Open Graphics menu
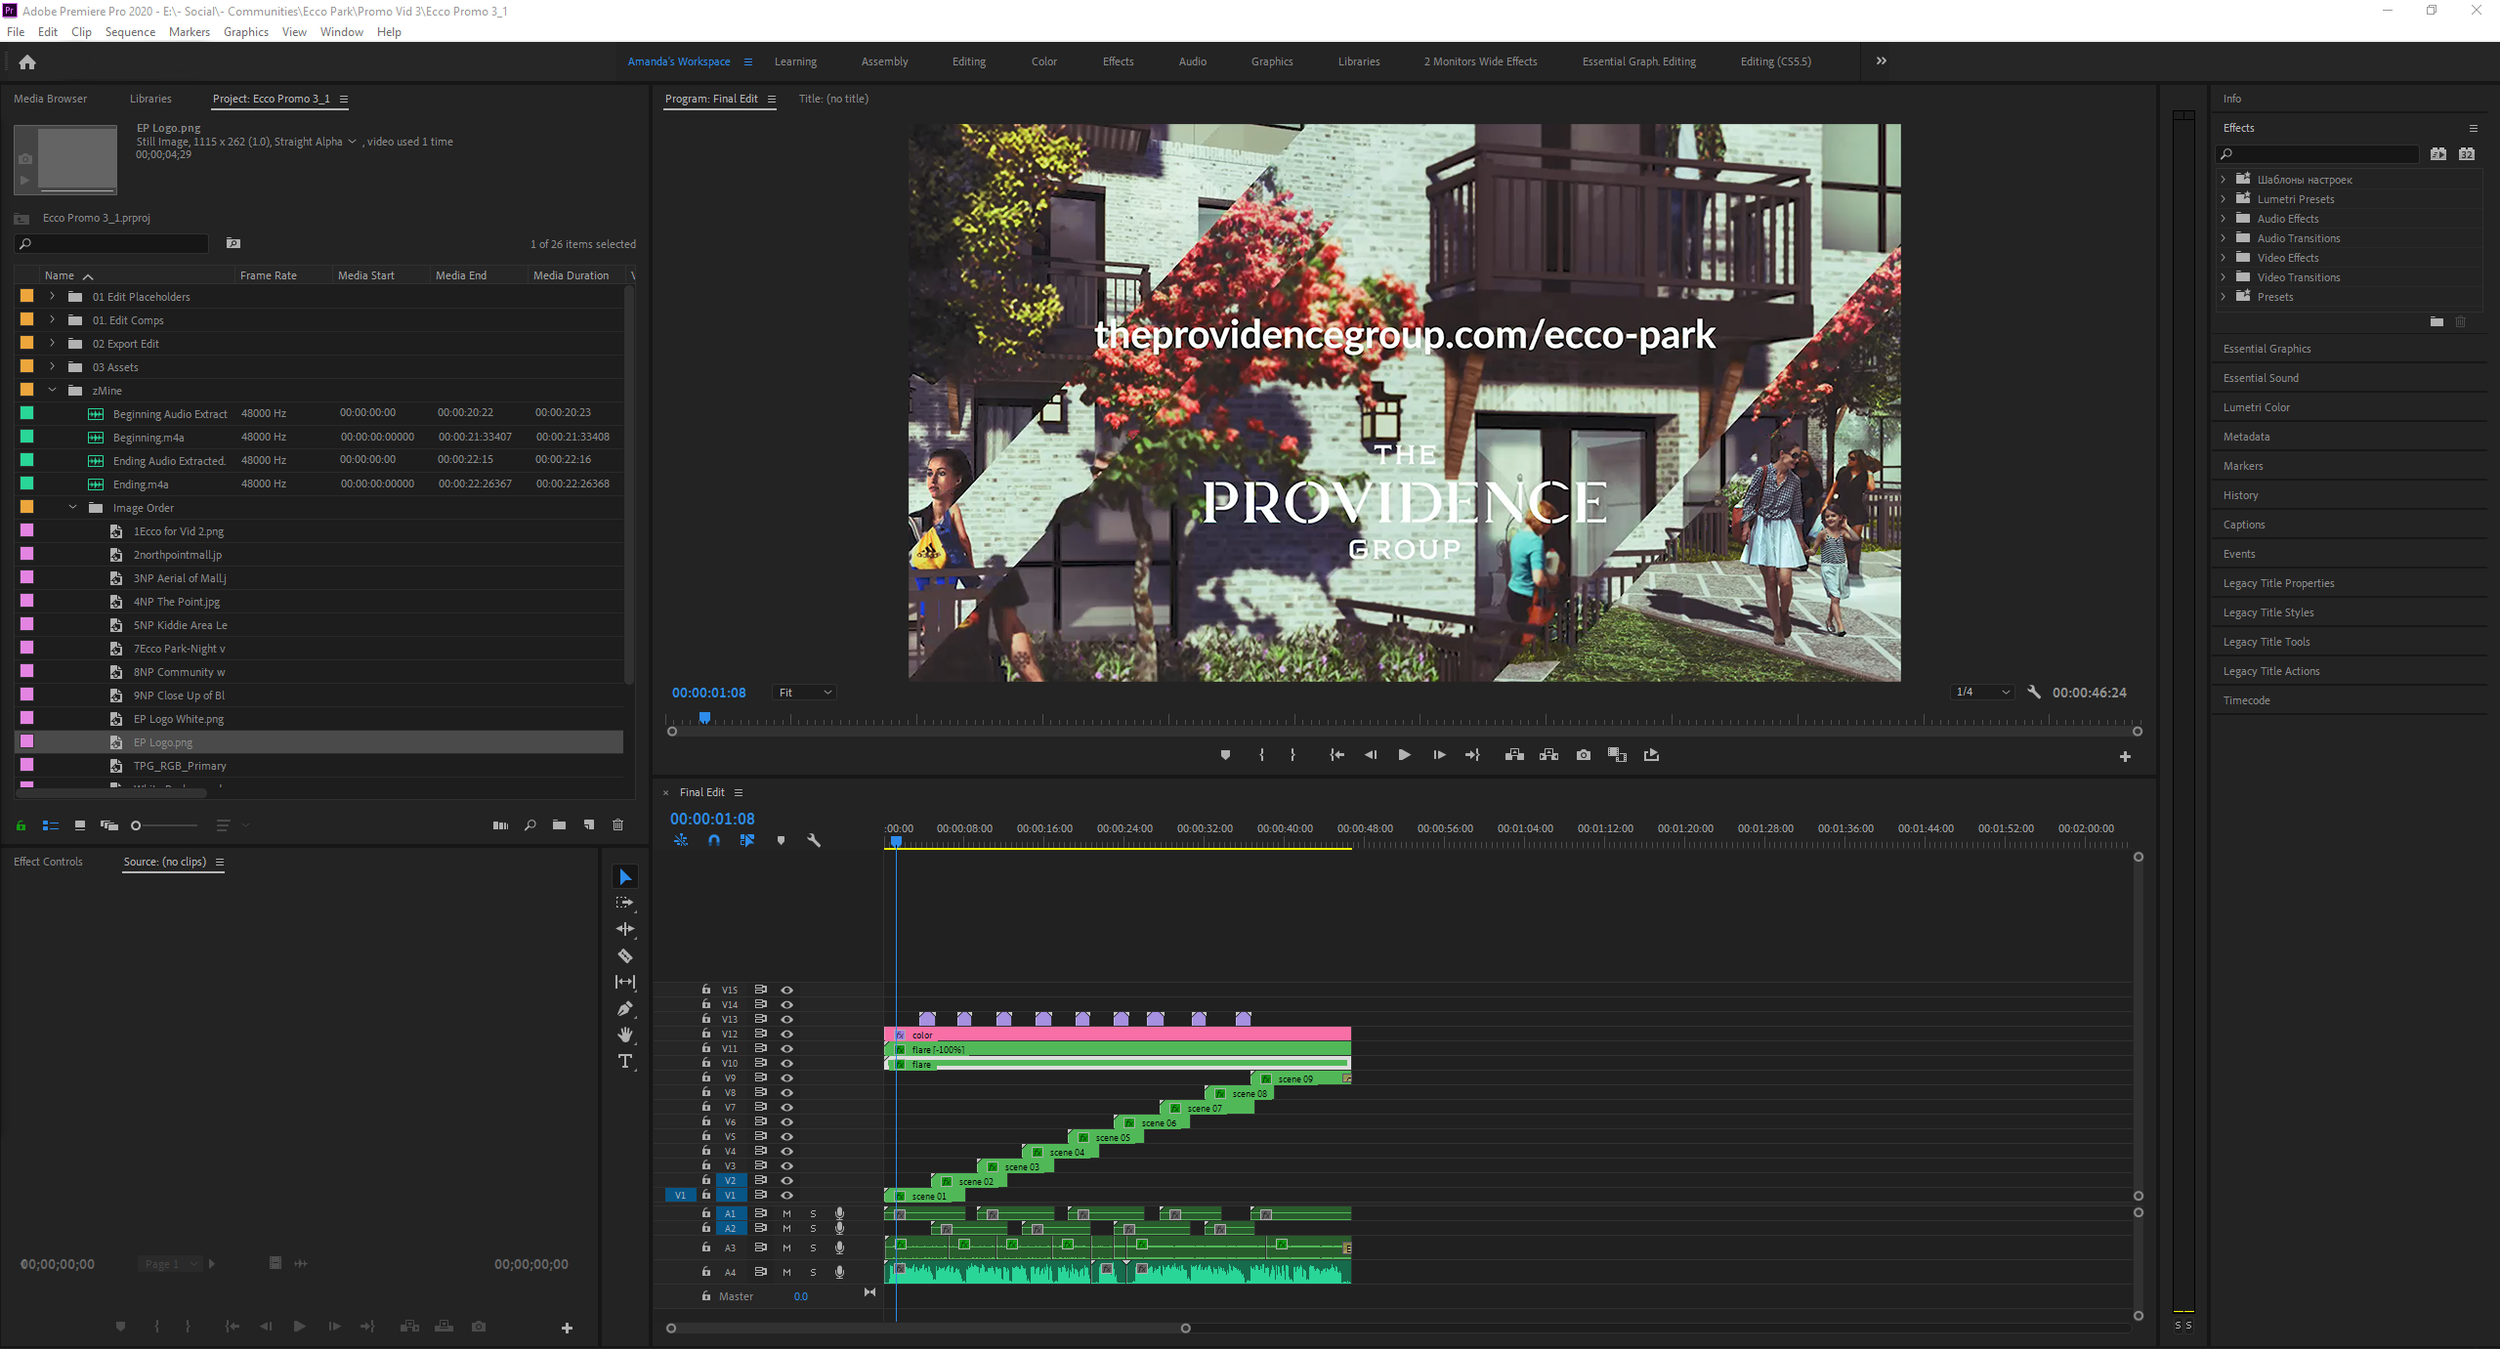The image size is (2500, 1349). pyautogui.click(x=246, y=32)
